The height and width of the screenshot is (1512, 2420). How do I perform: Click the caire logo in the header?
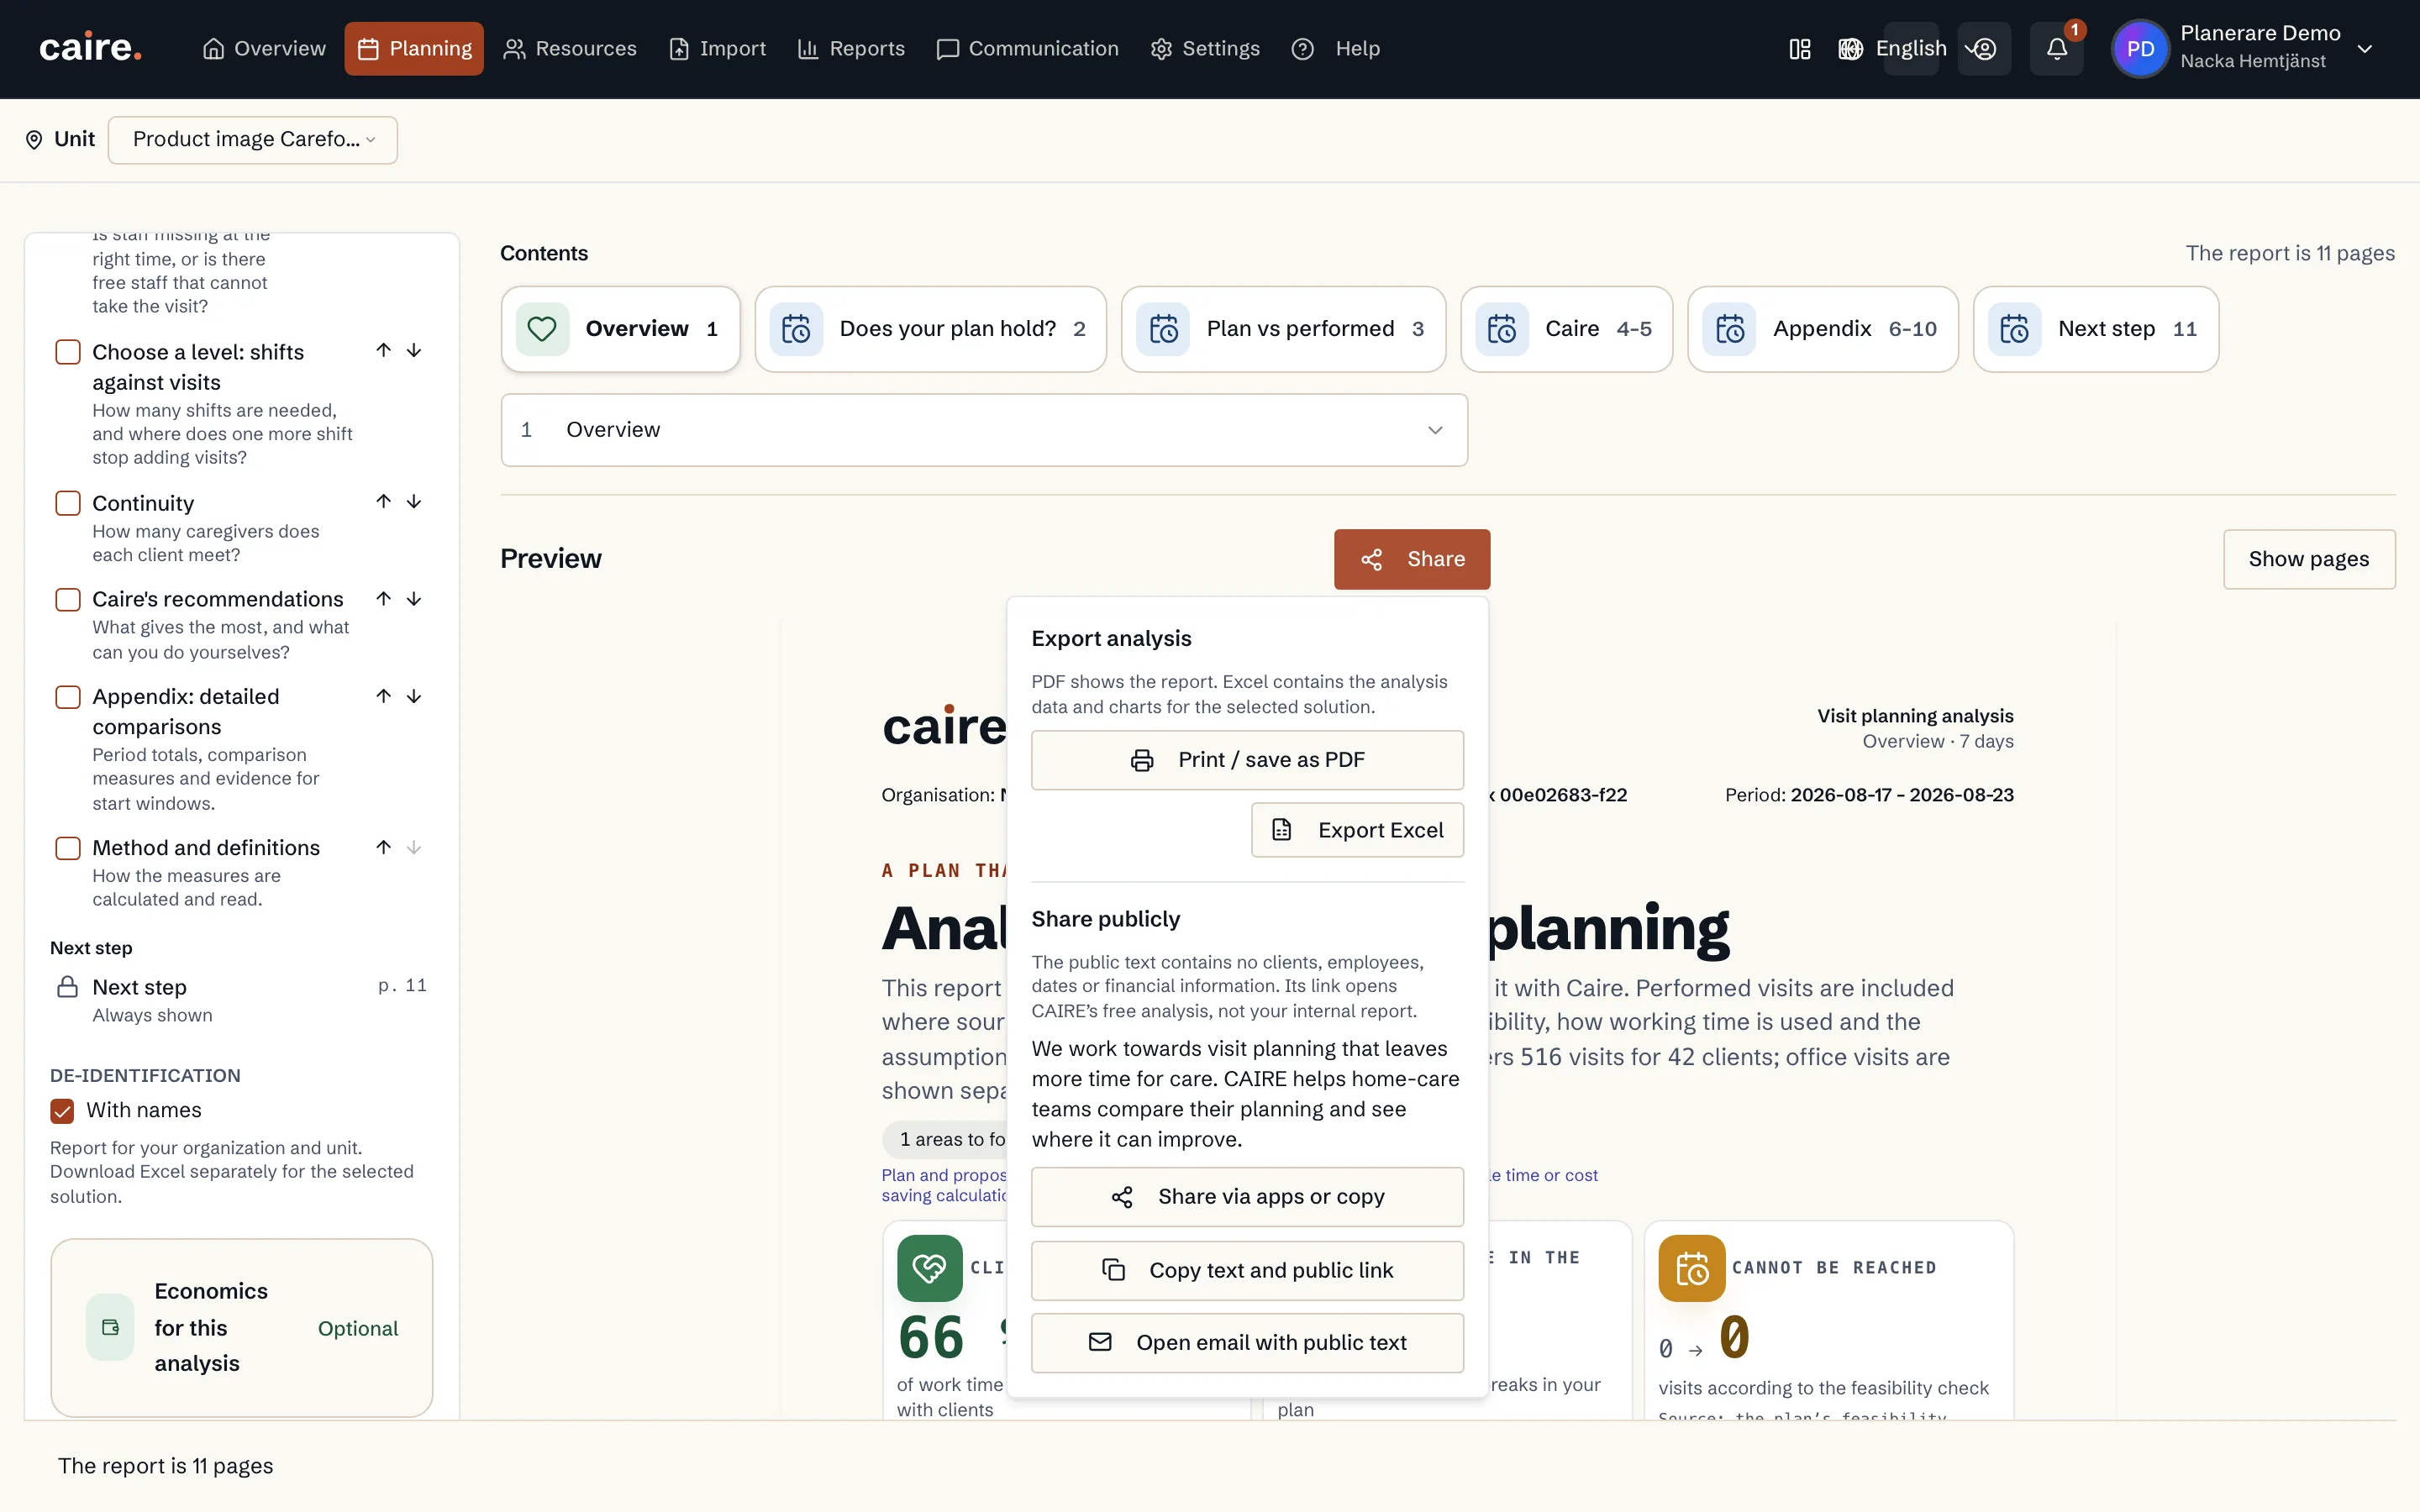pos(90,48)
